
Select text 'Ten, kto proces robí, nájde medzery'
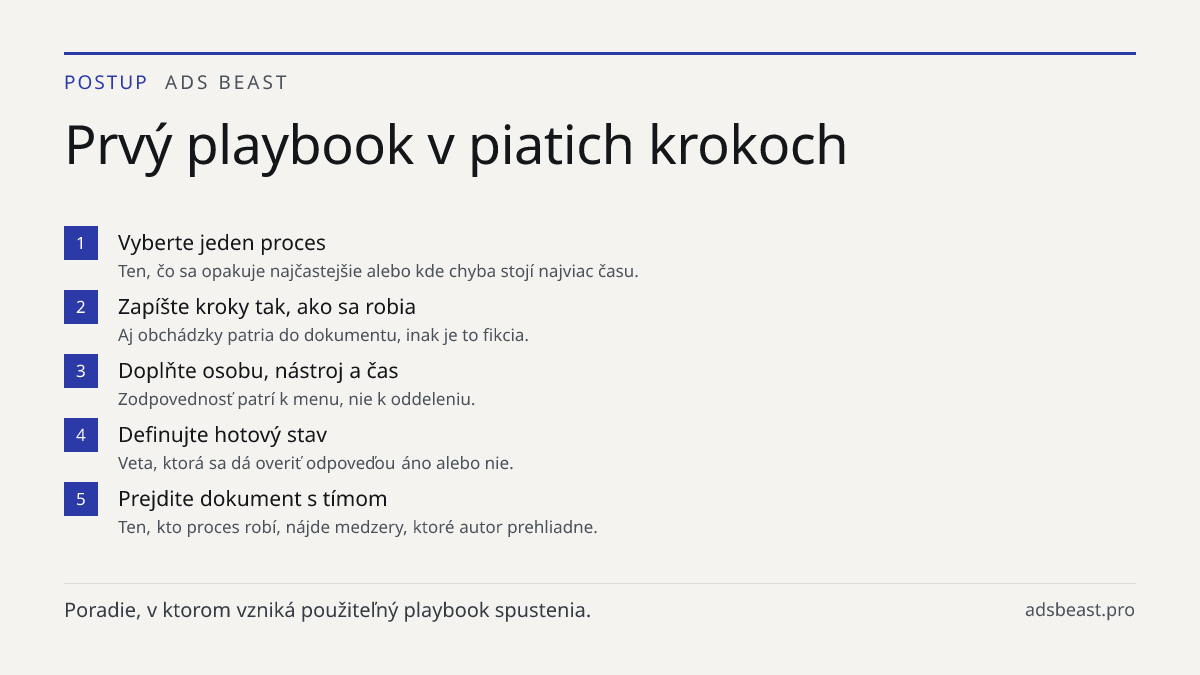[263, 527]
